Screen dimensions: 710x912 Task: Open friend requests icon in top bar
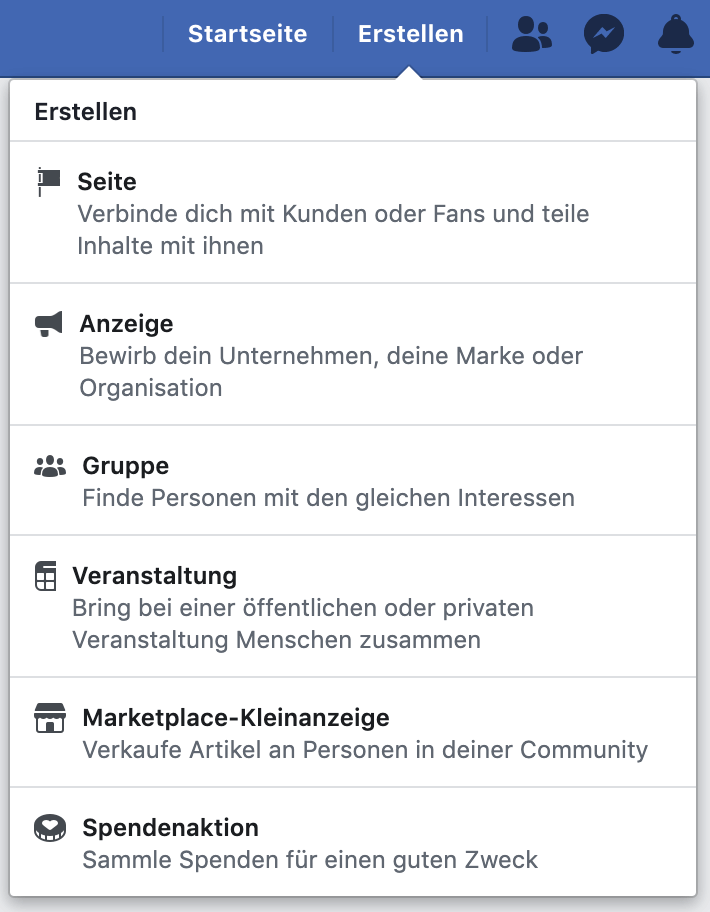click(x=531, y=35)
